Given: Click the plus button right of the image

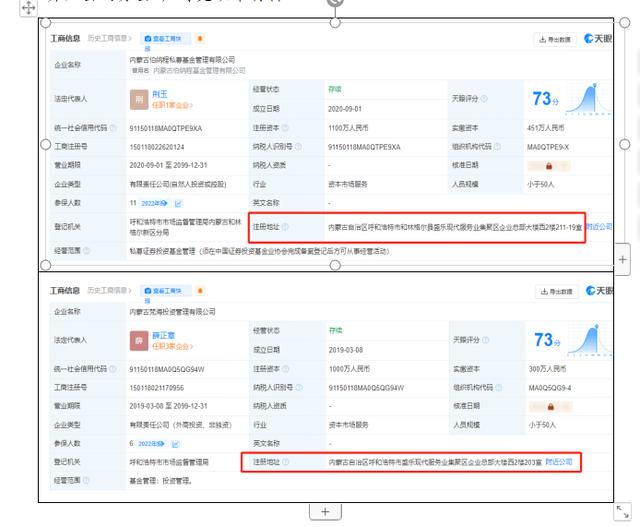Looking at the screenshot, I should click(623, 259).
